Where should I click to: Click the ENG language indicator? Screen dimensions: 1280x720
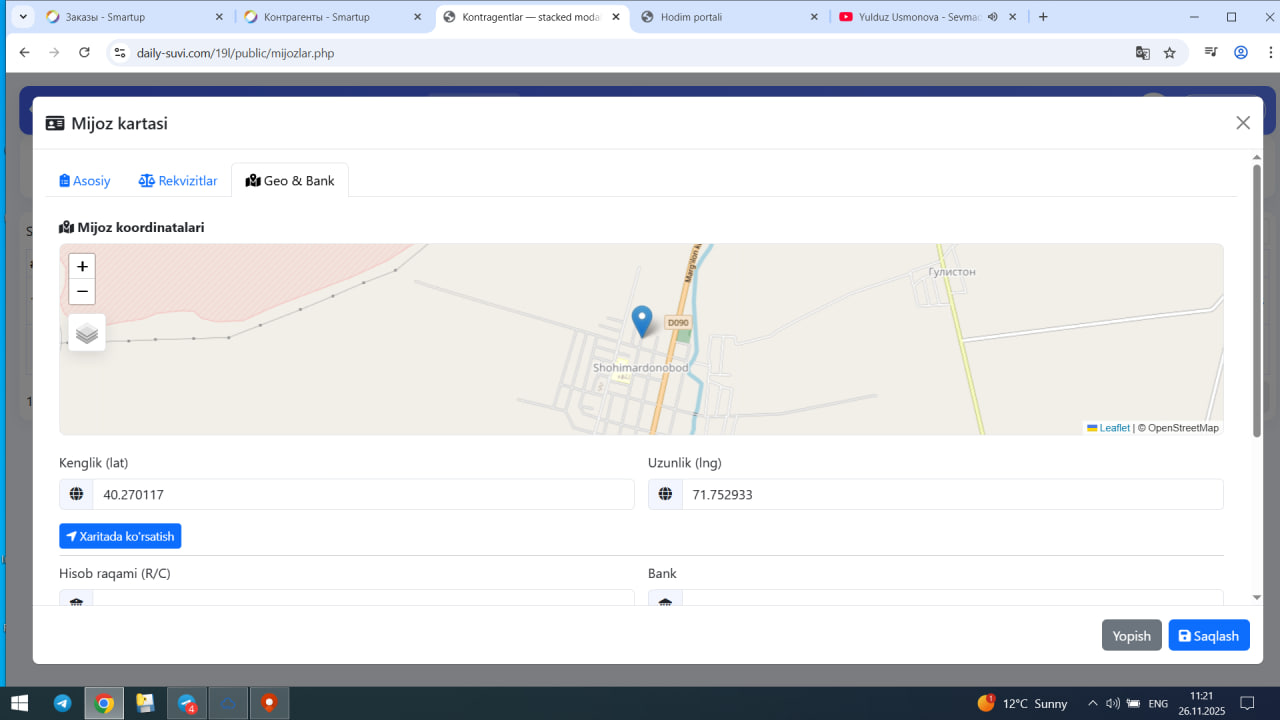pyautogui.click(x=1158, y=704)
